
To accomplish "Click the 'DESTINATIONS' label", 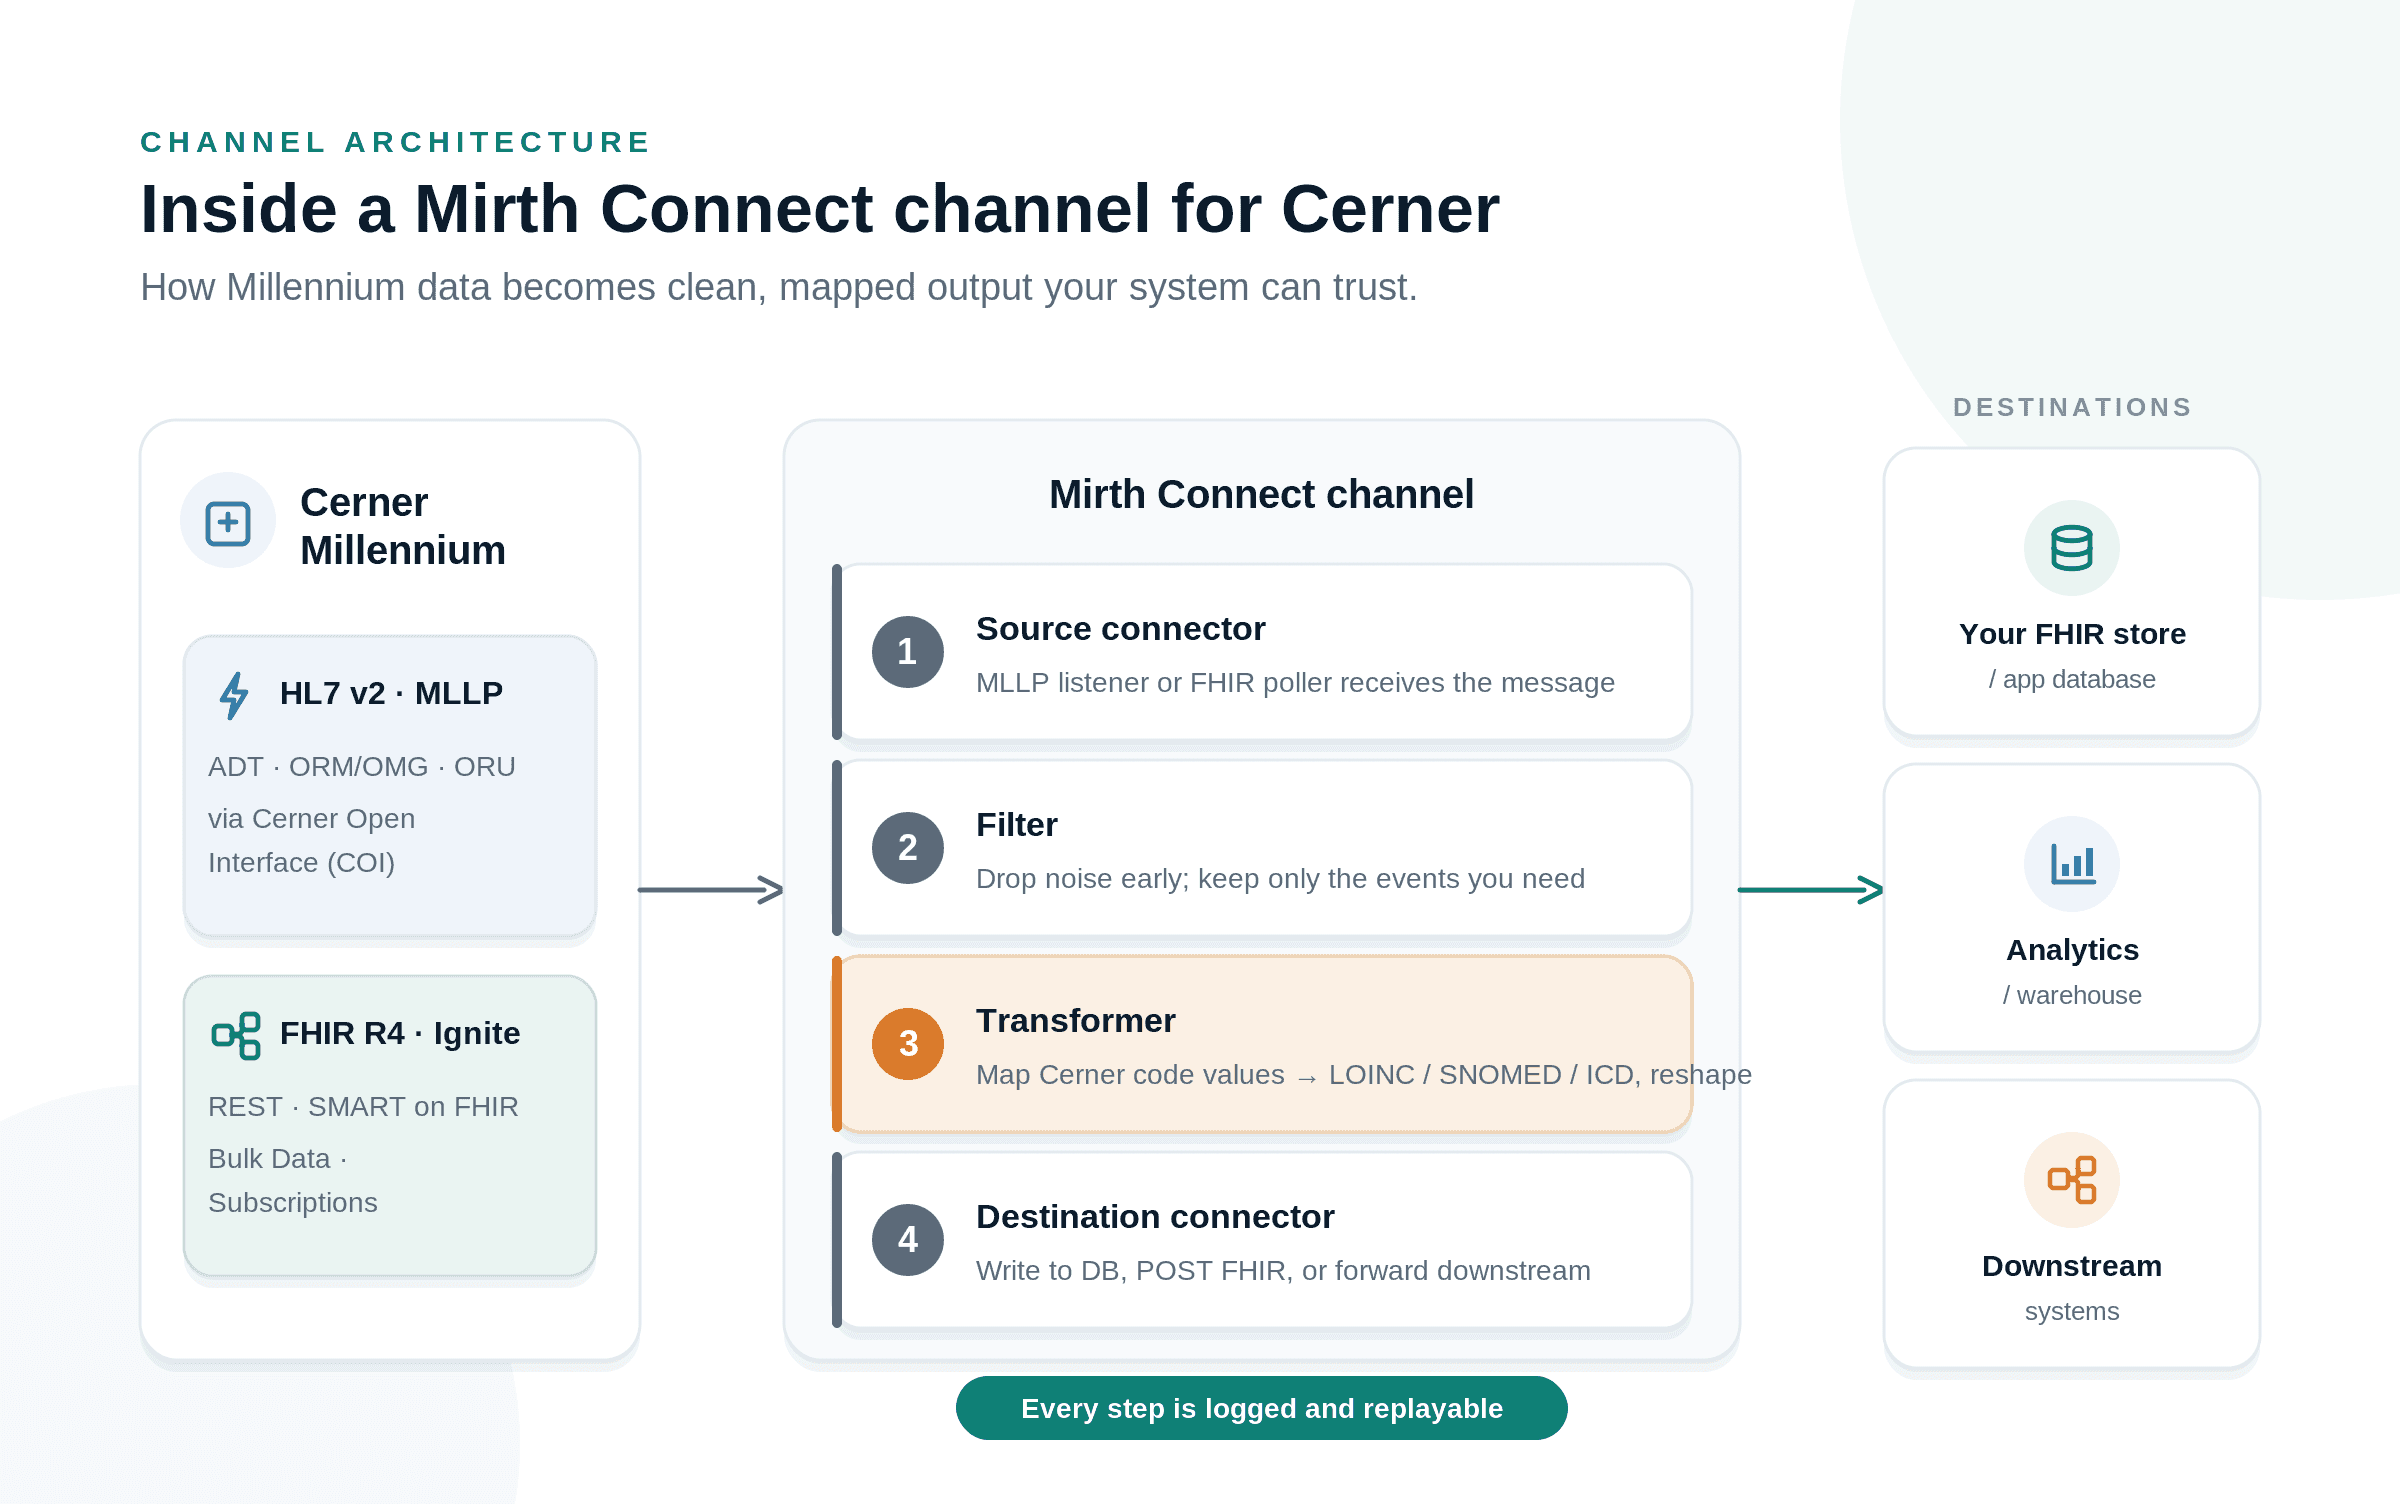I will [2072, 407].
